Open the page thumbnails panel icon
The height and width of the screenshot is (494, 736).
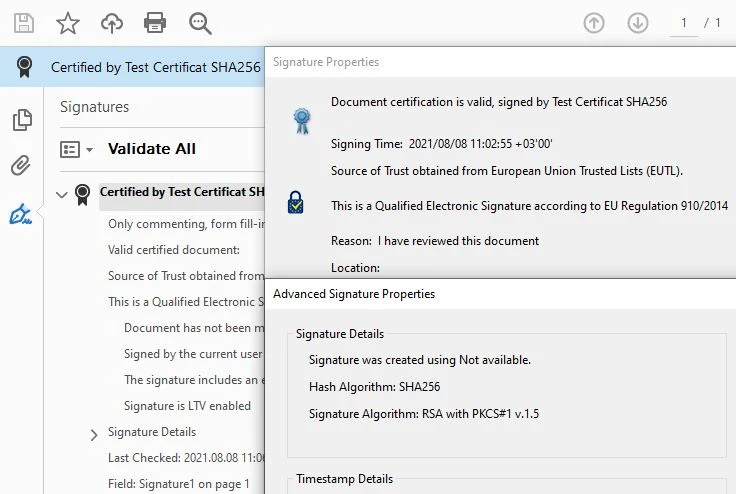tap(21, 120)
